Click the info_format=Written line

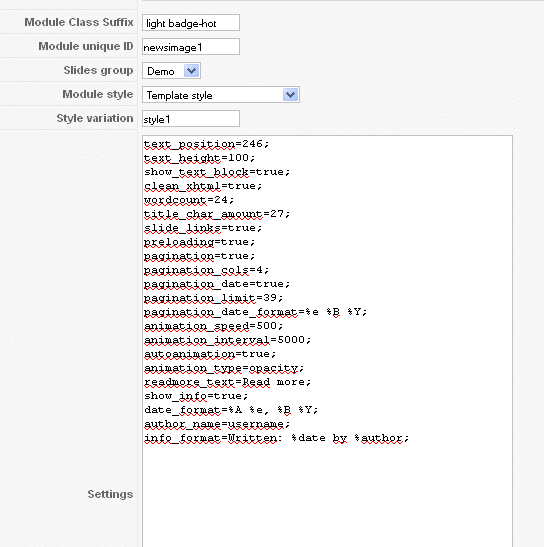276,438
